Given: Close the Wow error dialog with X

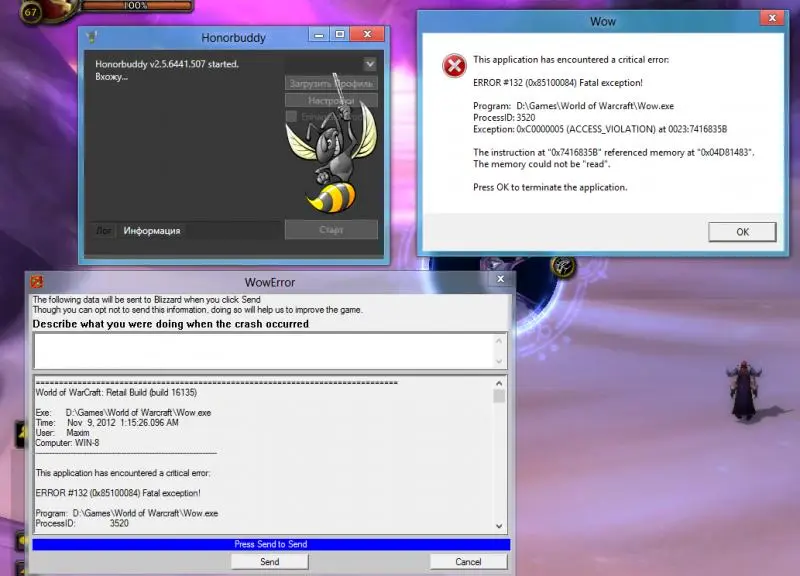Looking at the screenshot, I should (772, 18).
